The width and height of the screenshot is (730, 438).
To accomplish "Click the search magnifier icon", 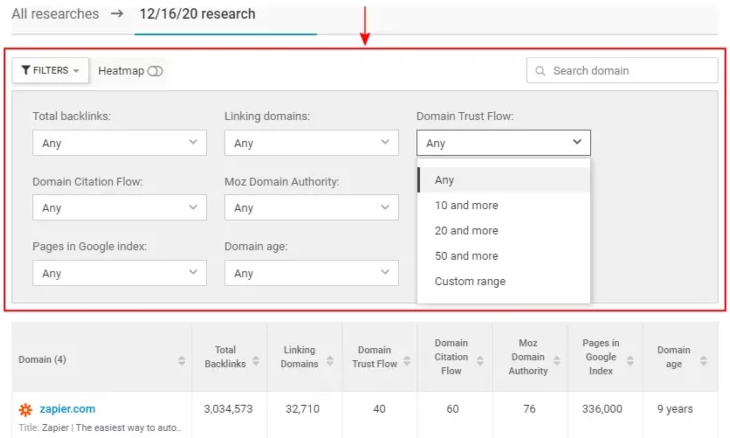I will click(x=541, y=71).
